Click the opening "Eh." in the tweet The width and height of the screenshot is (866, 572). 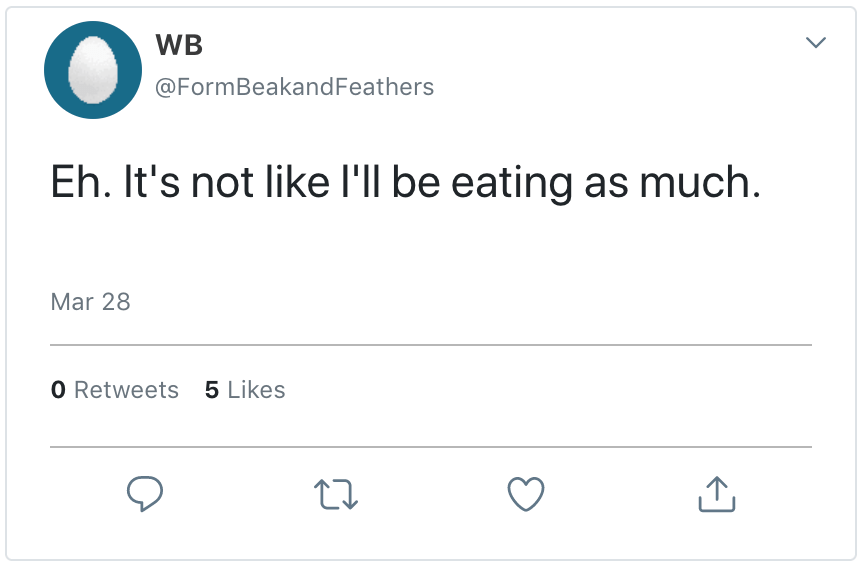point(79,185)
